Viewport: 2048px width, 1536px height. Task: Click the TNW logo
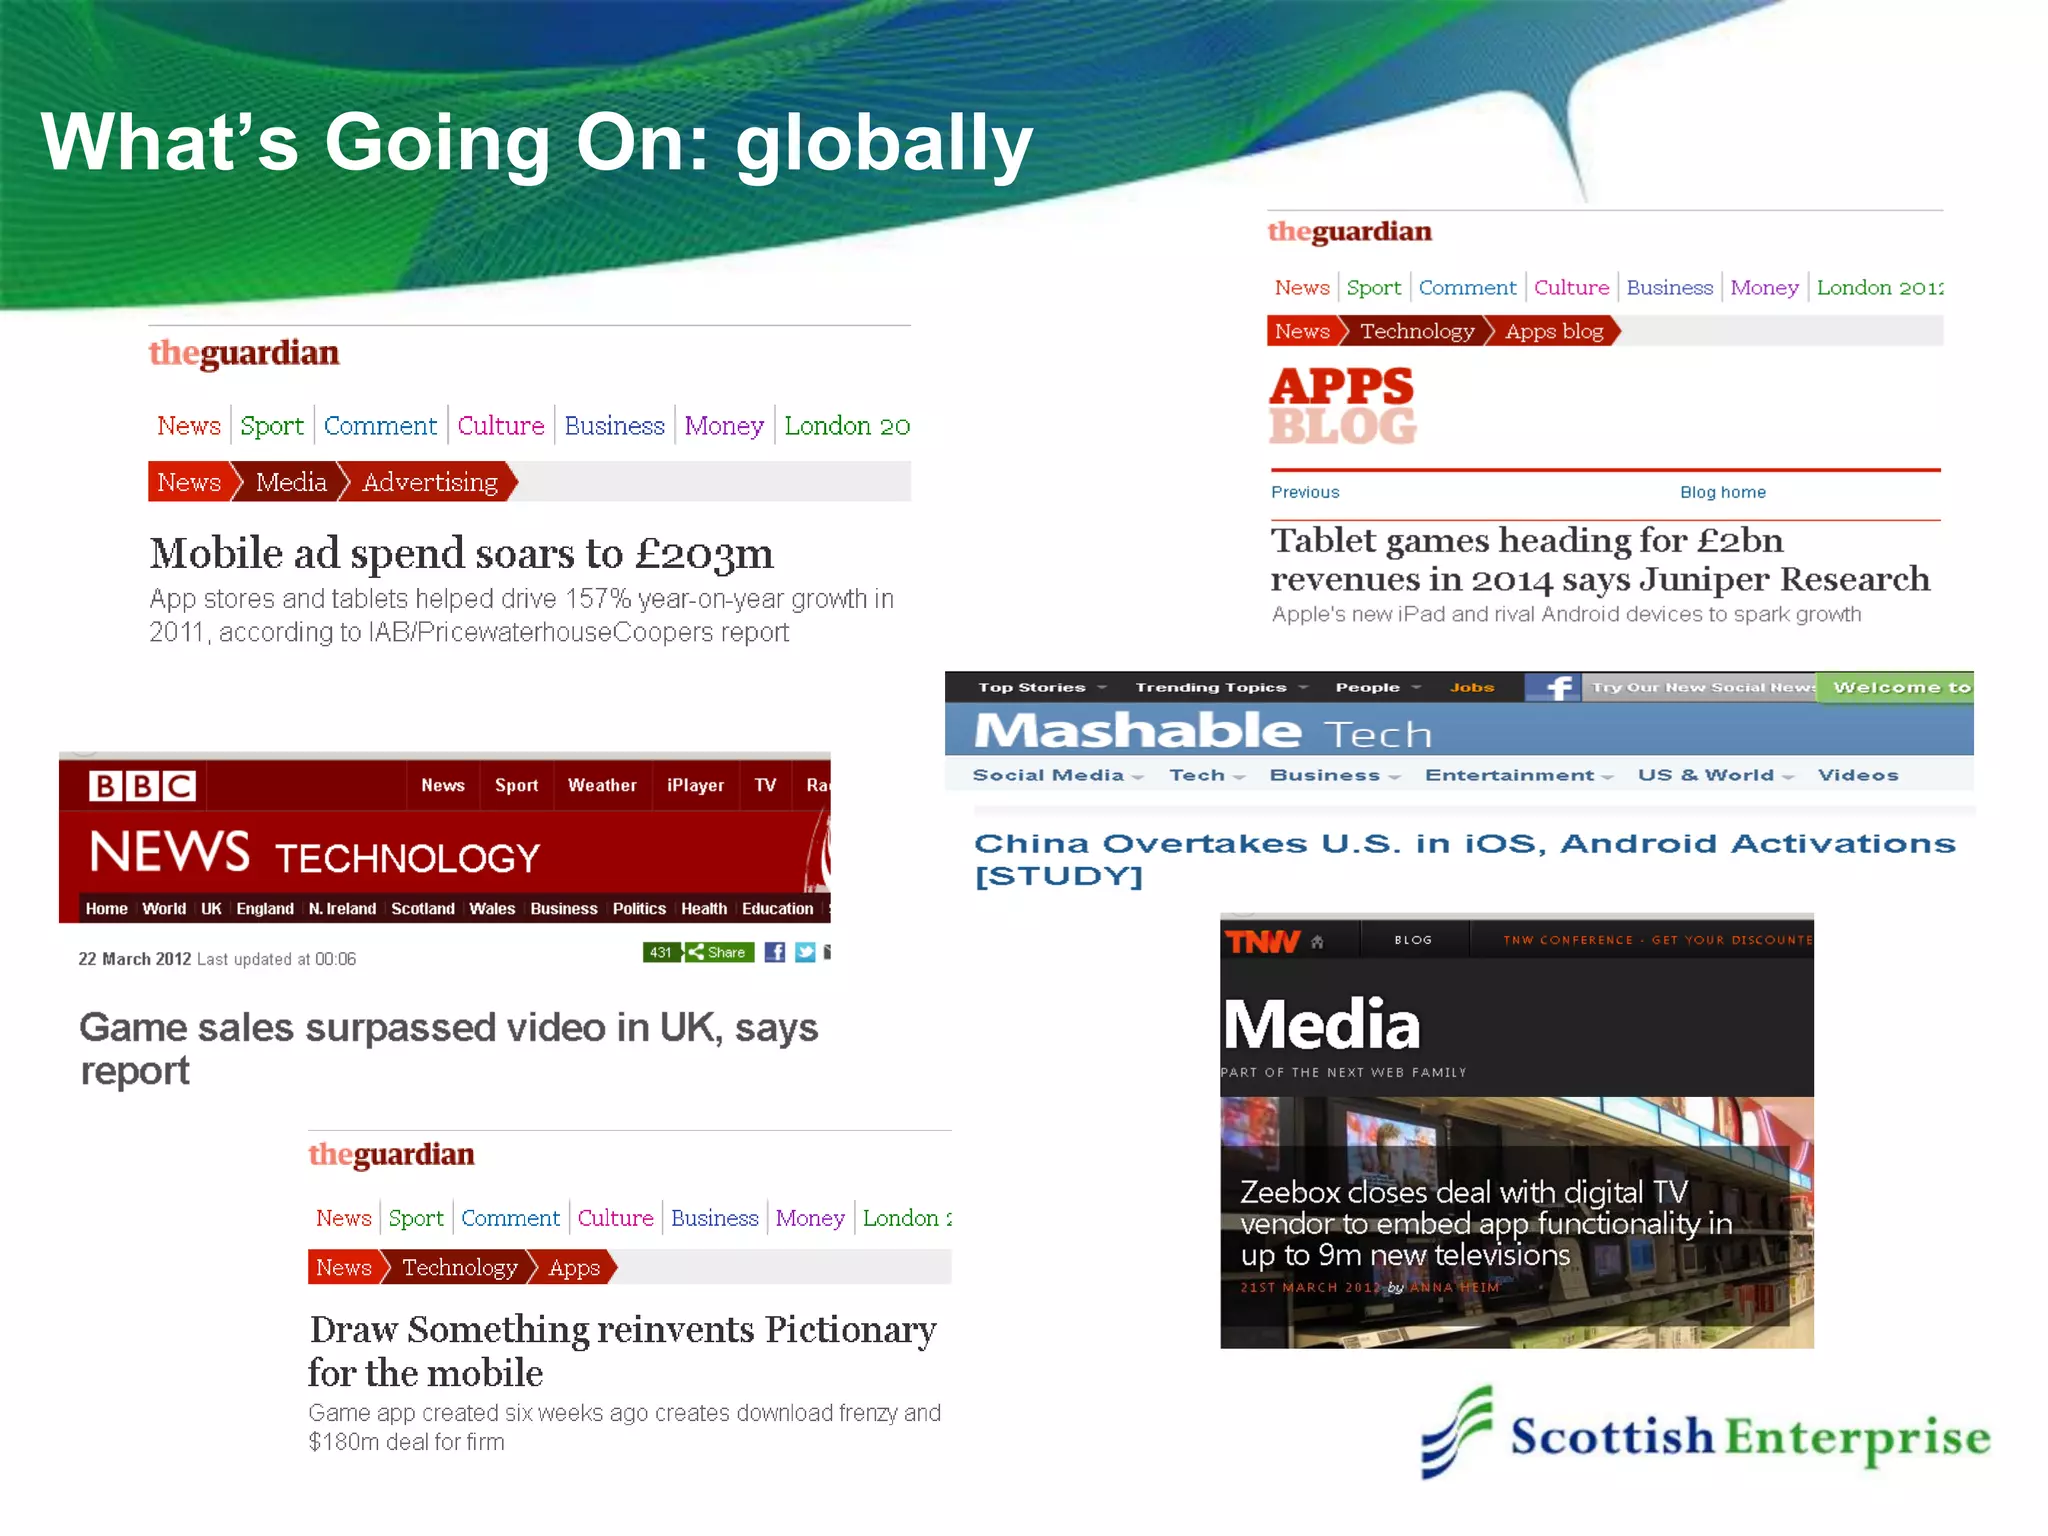pyautogui.click(x=1262, y=941)
